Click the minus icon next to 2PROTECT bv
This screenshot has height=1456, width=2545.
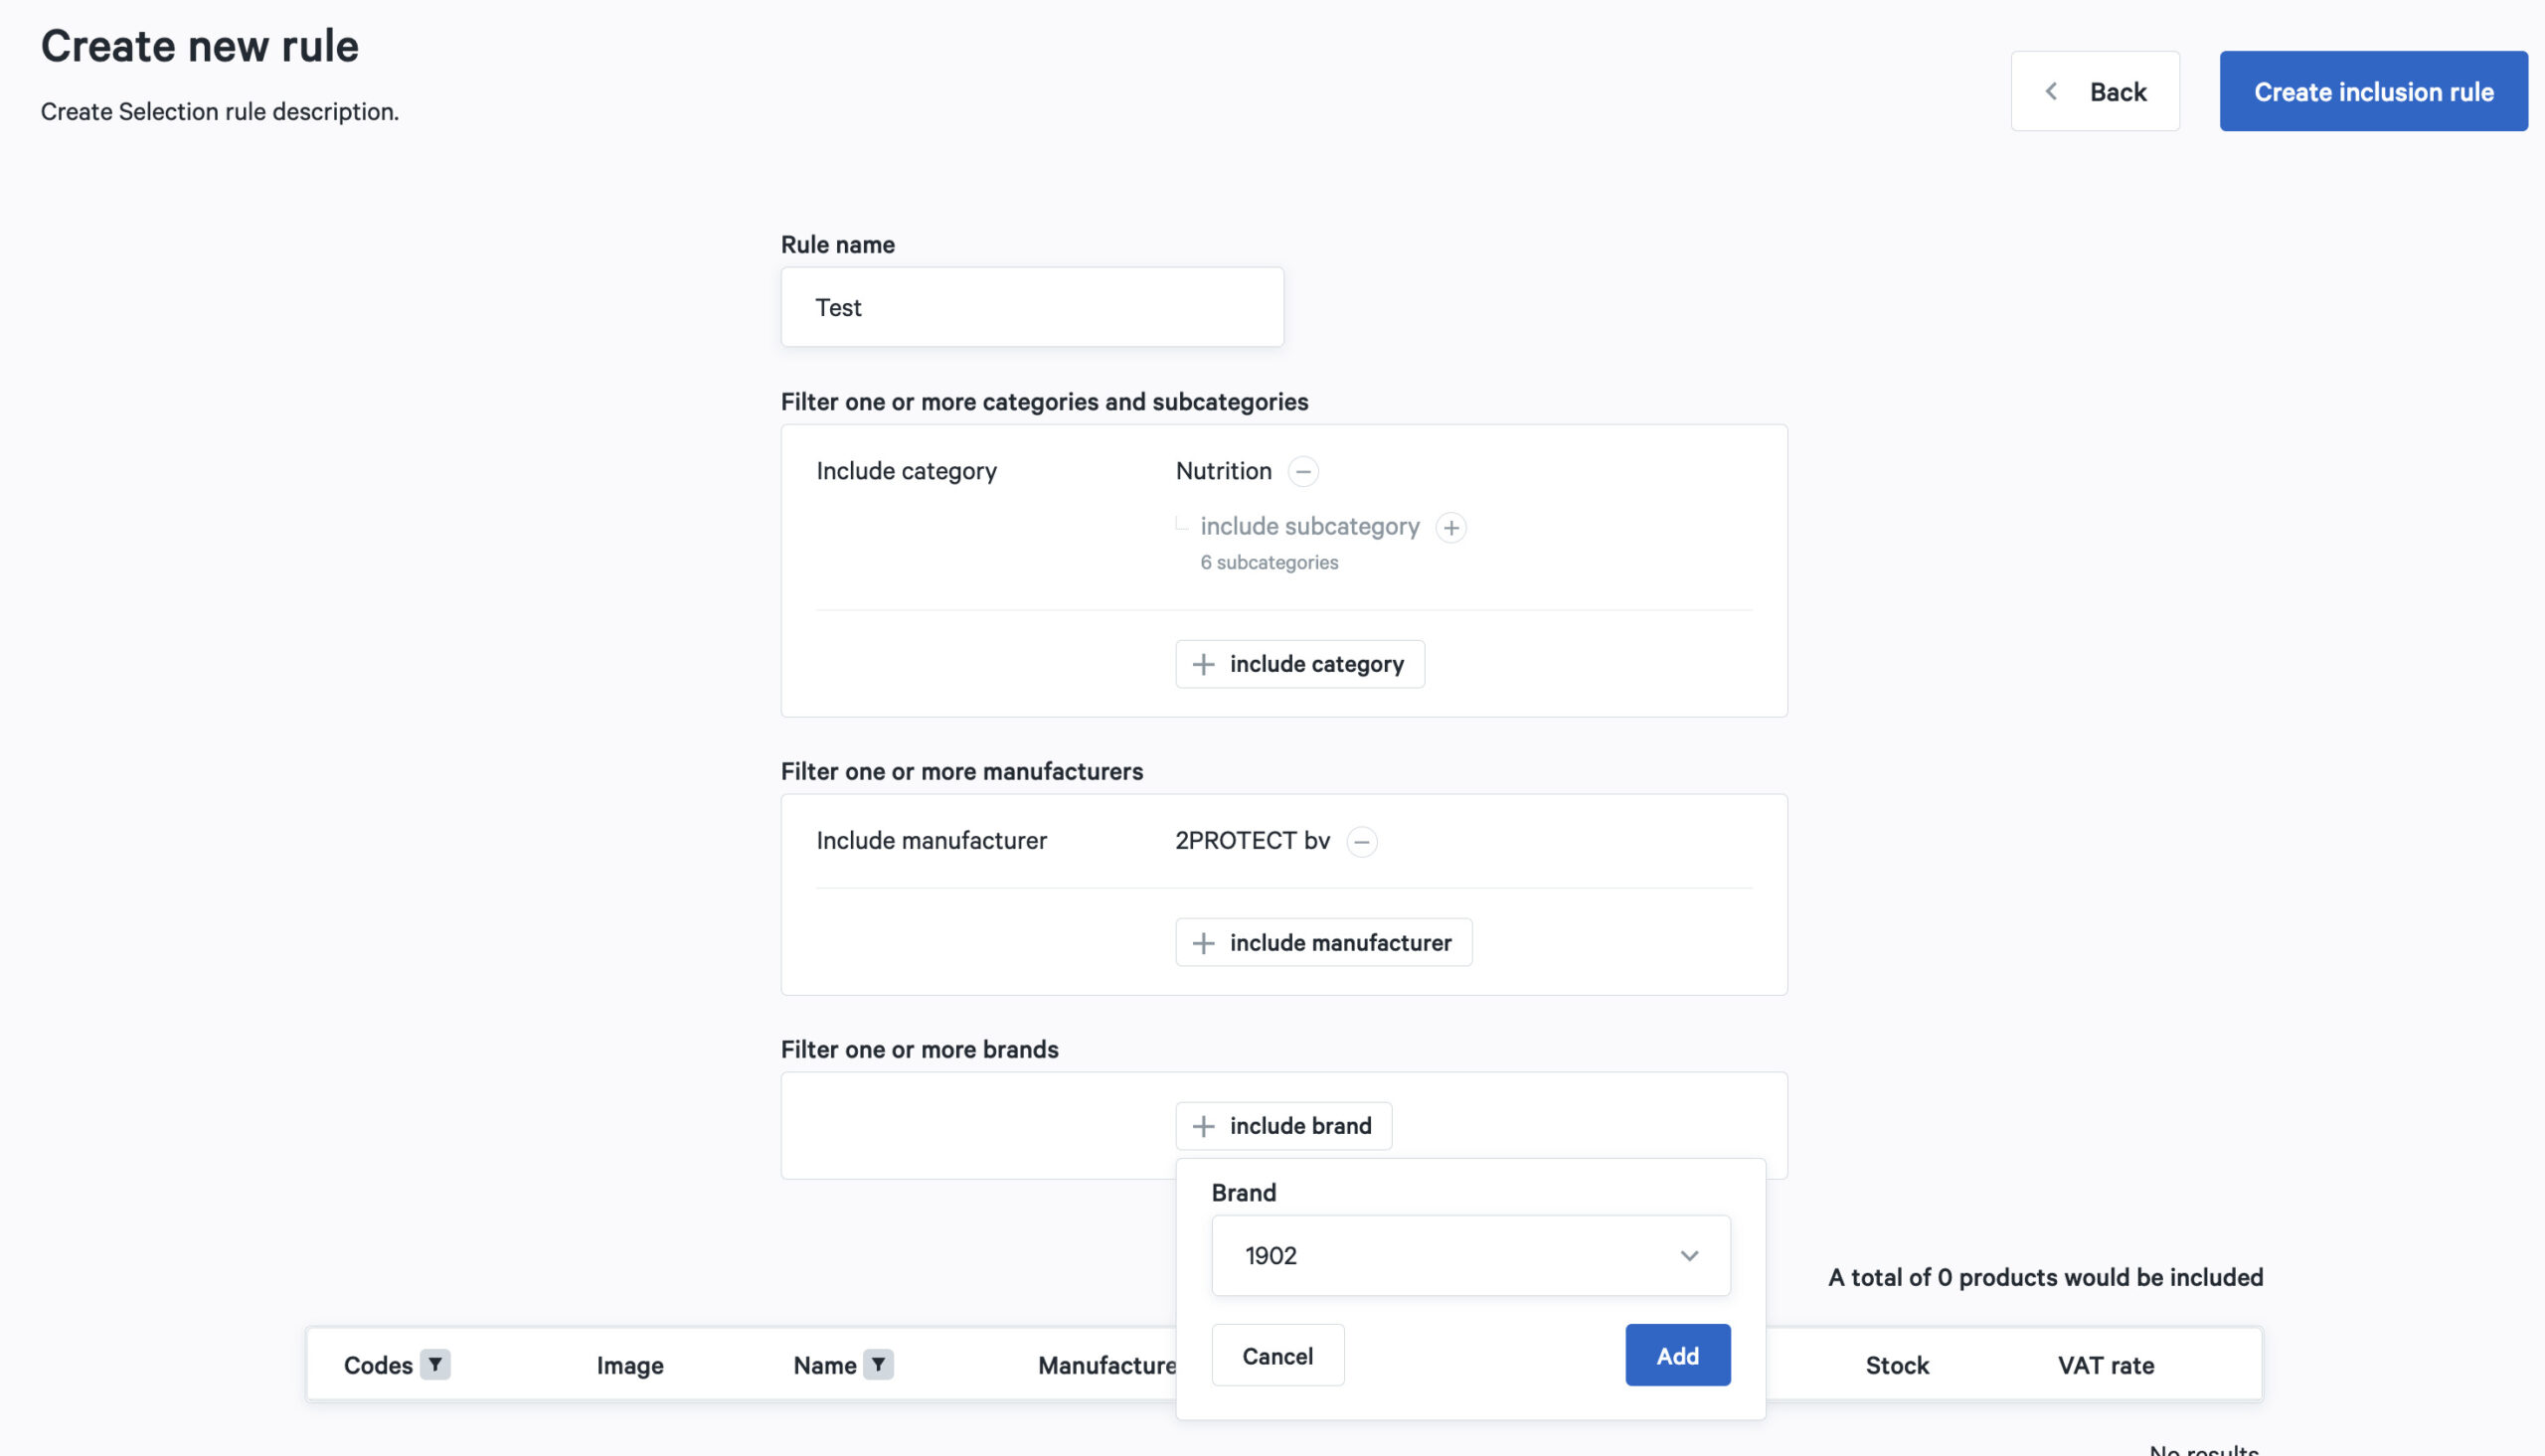coord(1362,839)
